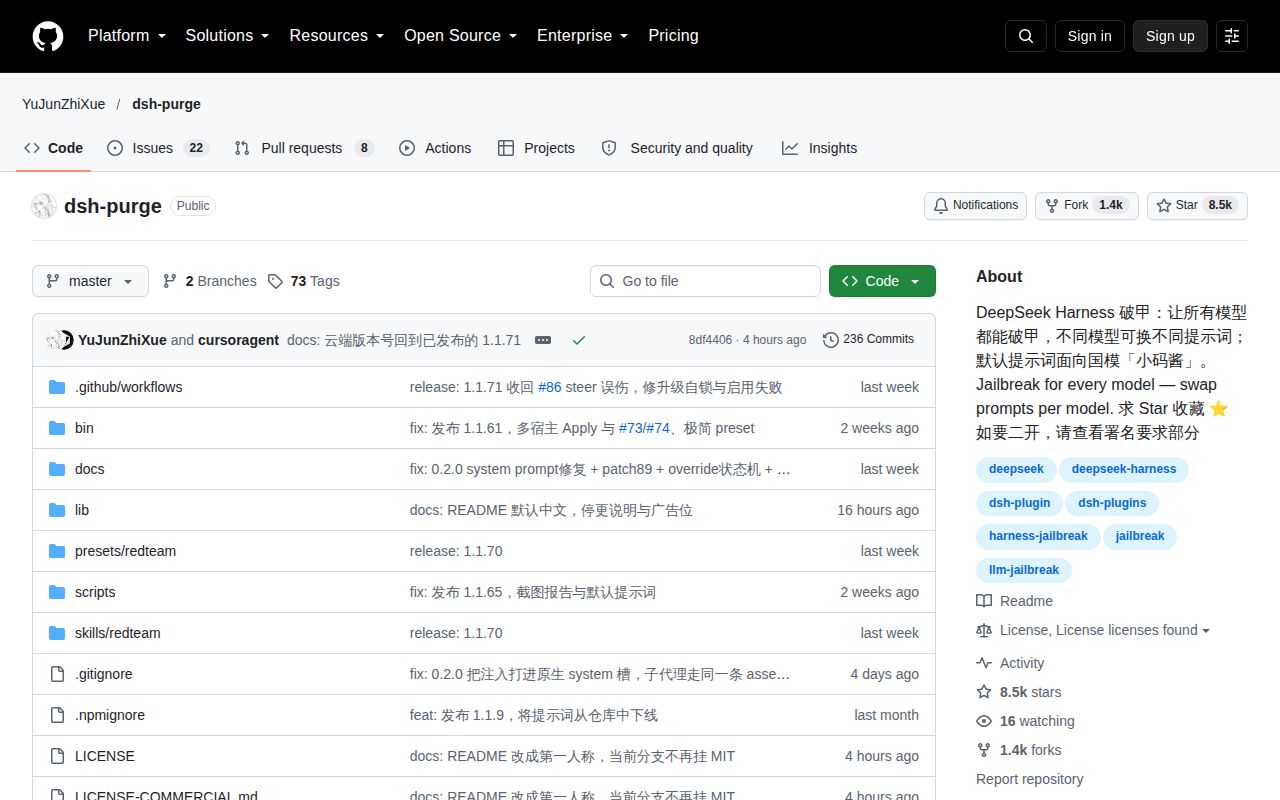Screen dimensions: 1280x800
Task: Click the jailbreak topic tag
Action: click(x=1140, y=536)
